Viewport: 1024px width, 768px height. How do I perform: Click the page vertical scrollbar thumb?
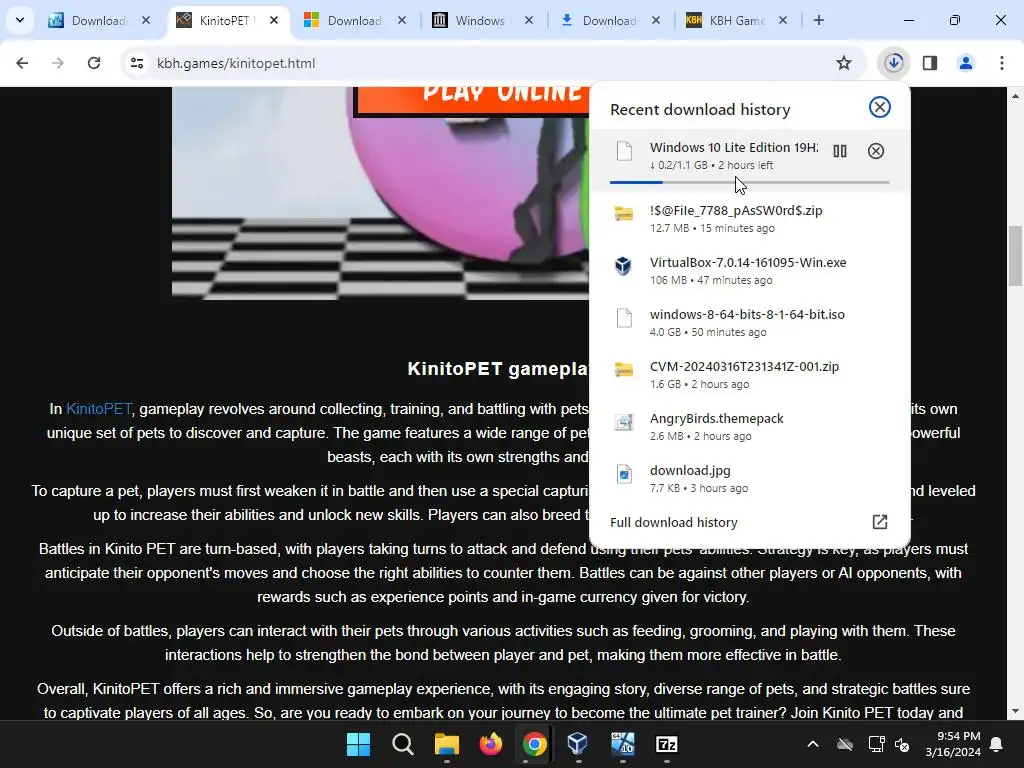1015,256
